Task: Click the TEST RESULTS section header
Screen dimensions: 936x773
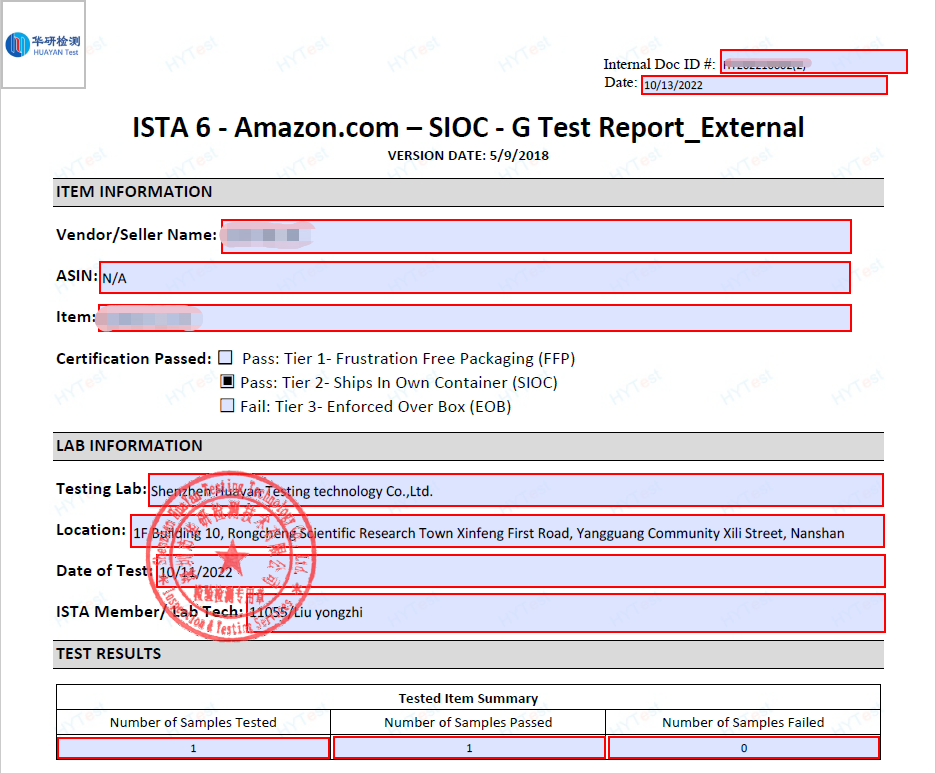Action: (108, 654)
